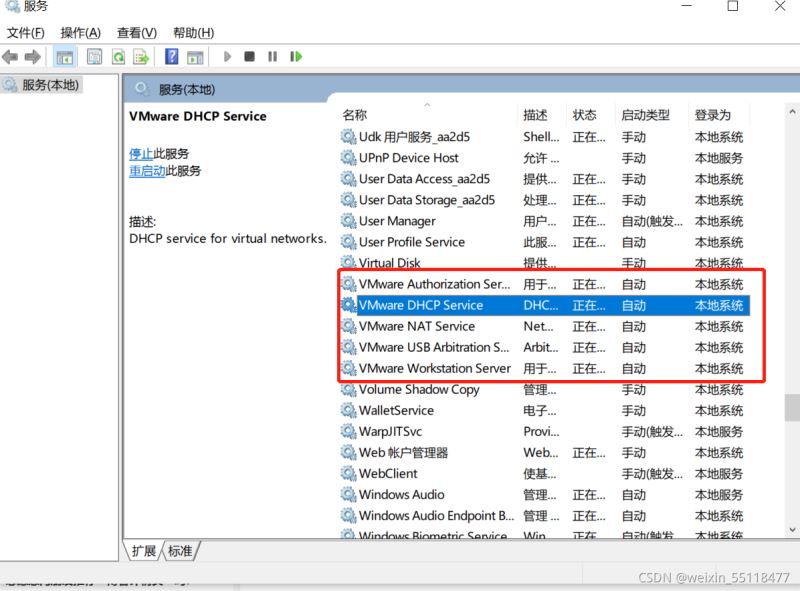Select User Data Storage_aa2d5 service name
The image size is (800, 591).
click(x=427, y=200)
